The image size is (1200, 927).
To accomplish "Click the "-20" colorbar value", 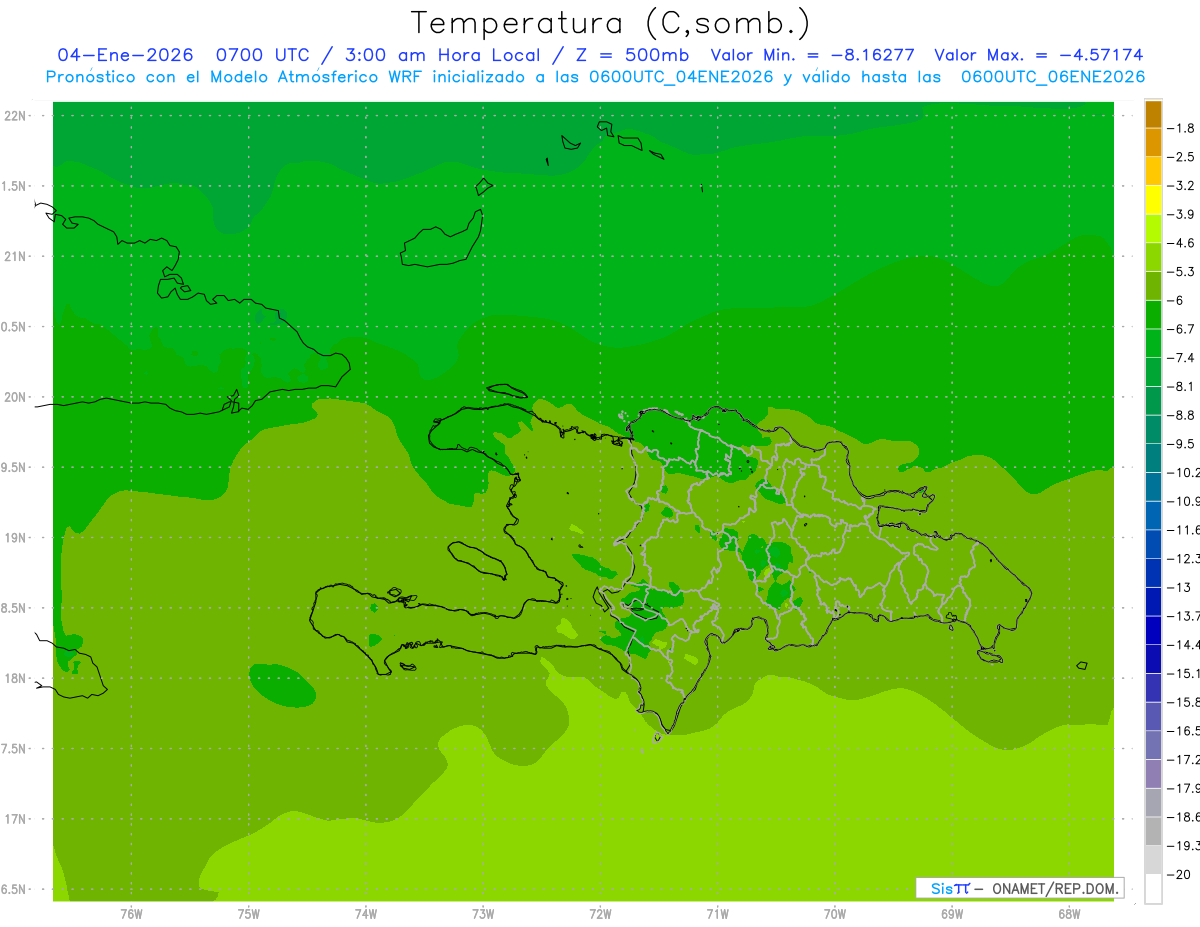I will (1179, 875).
